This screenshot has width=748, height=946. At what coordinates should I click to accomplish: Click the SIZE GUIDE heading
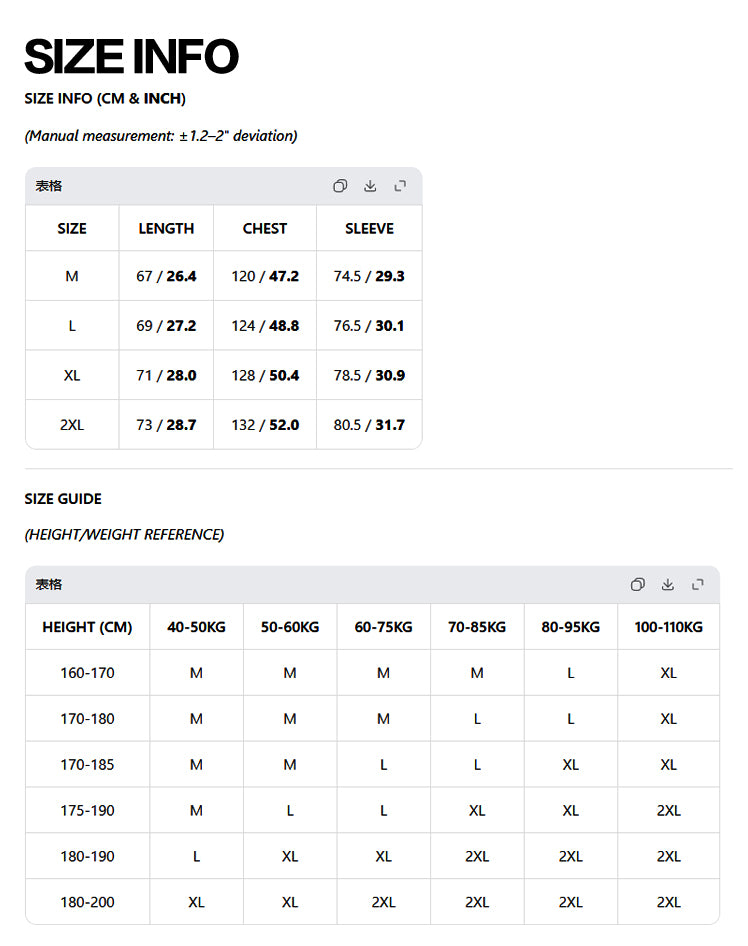pyautogui.click(x=63, y=499)
